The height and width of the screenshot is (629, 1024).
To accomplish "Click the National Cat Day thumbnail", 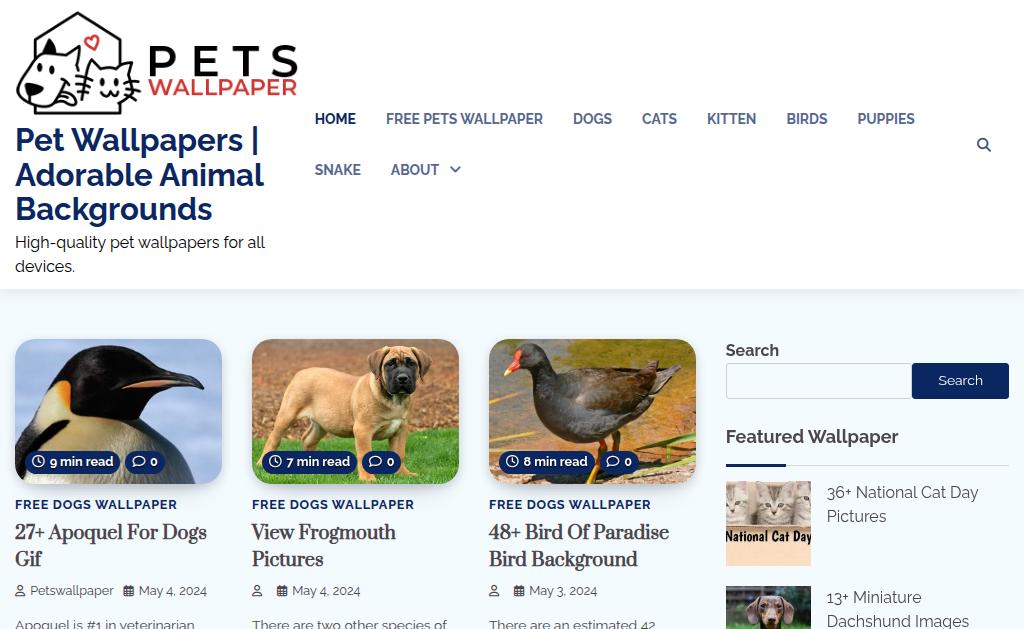I will 768,523.
